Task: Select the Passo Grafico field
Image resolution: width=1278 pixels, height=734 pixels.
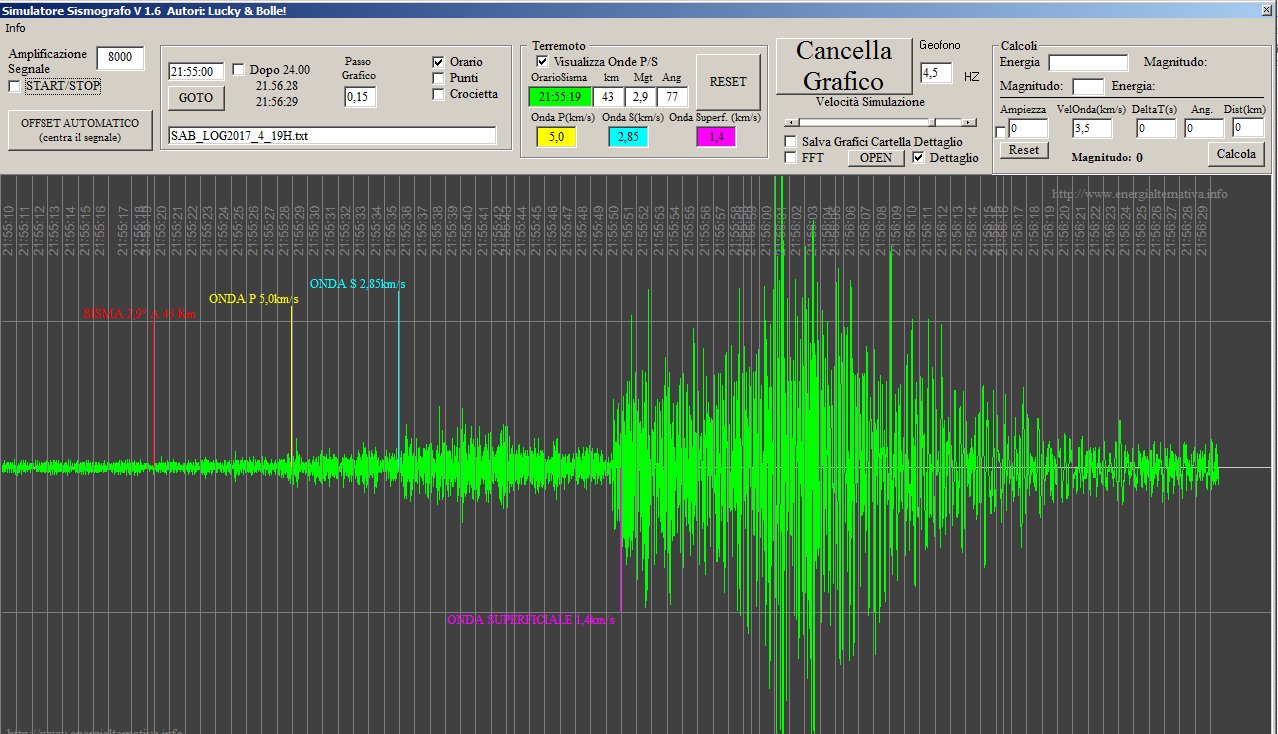Action: point(360,97)
